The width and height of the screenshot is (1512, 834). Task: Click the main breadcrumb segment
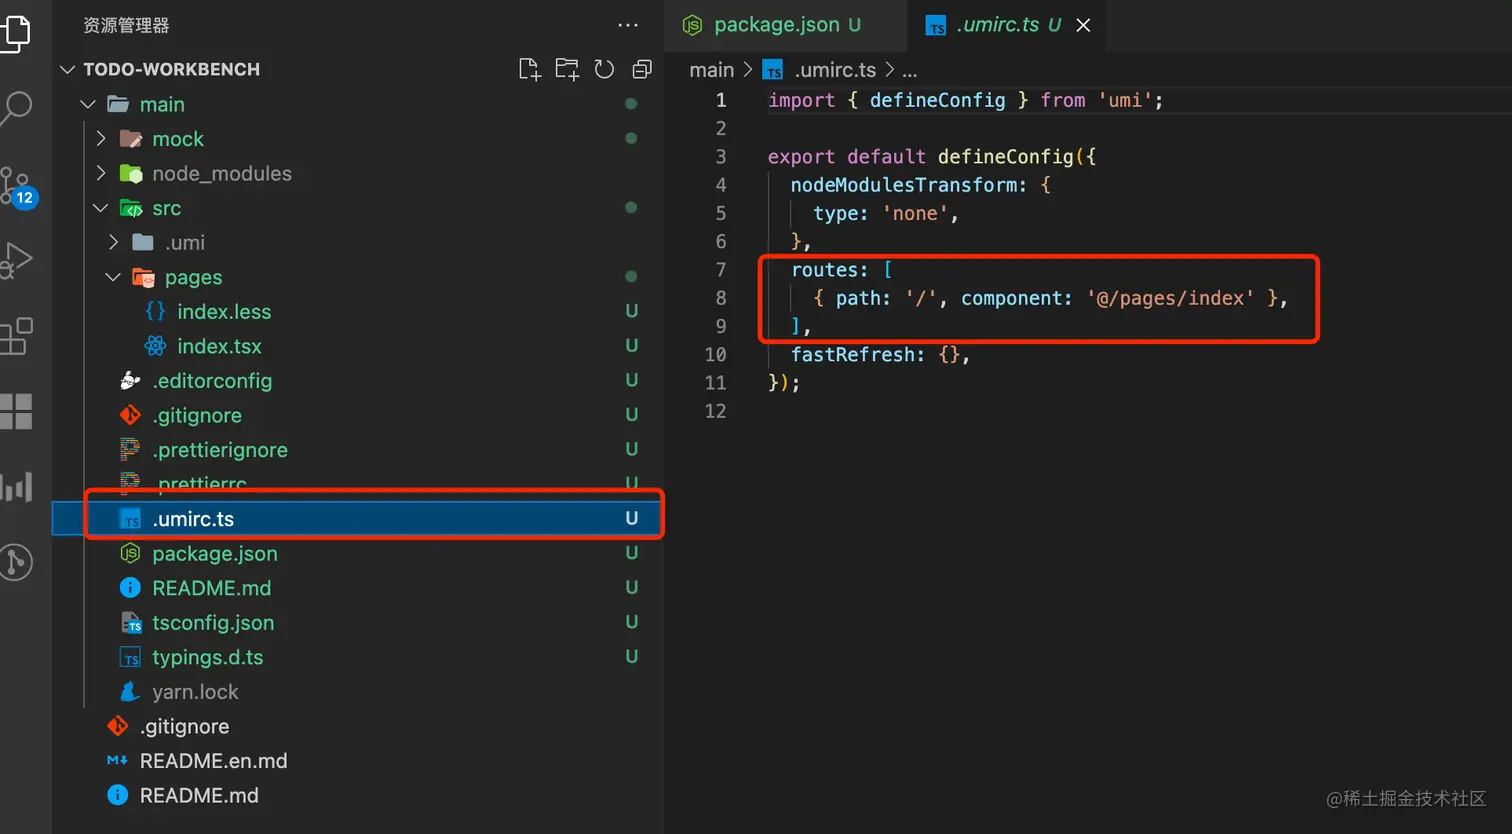pyautogui.click(x=712, y=70)
